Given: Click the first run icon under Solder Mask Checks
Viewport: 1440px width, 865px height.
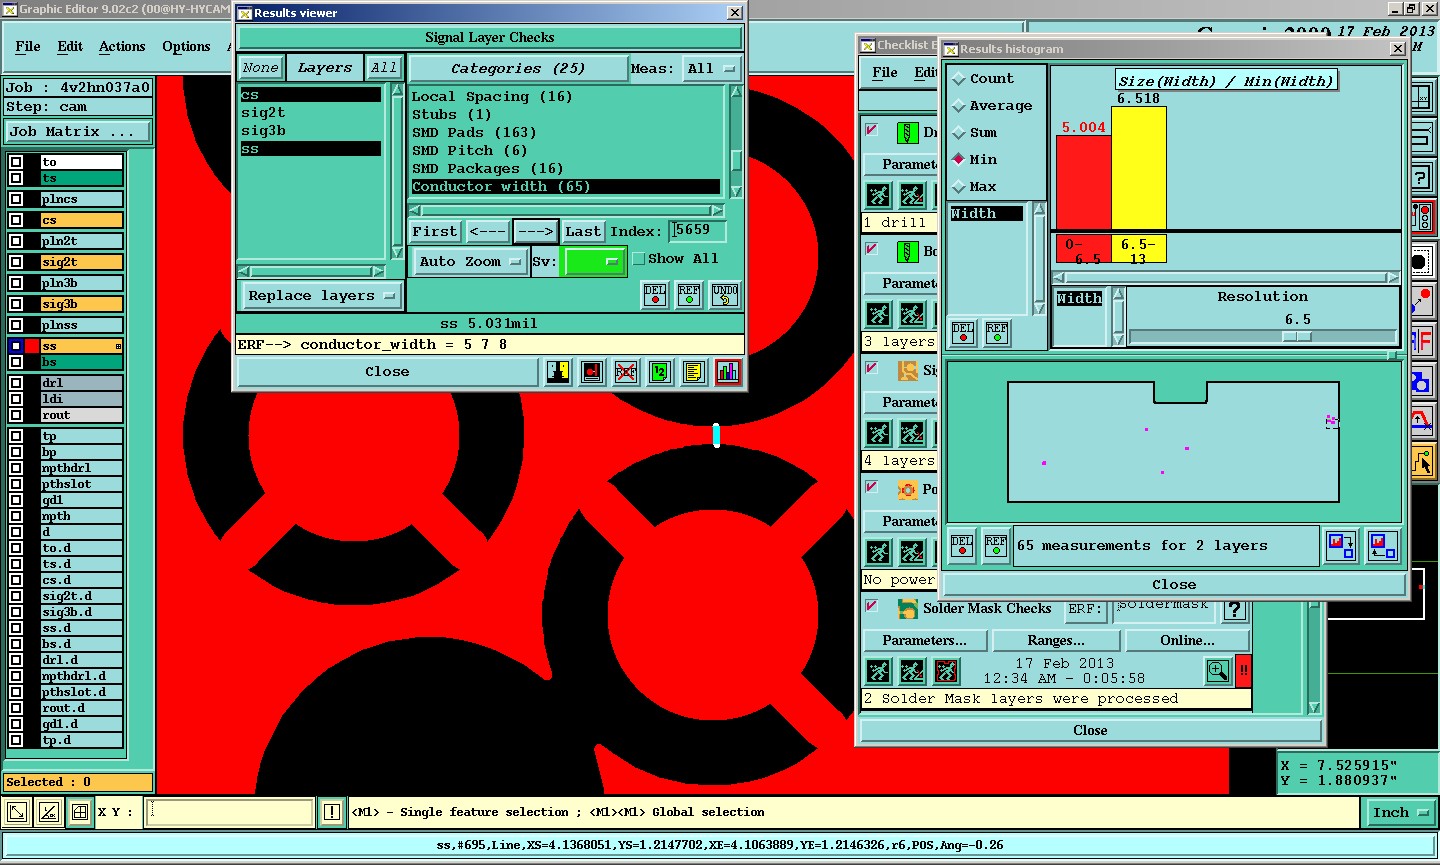Looking at the screenshot, I should coord(878,670).
